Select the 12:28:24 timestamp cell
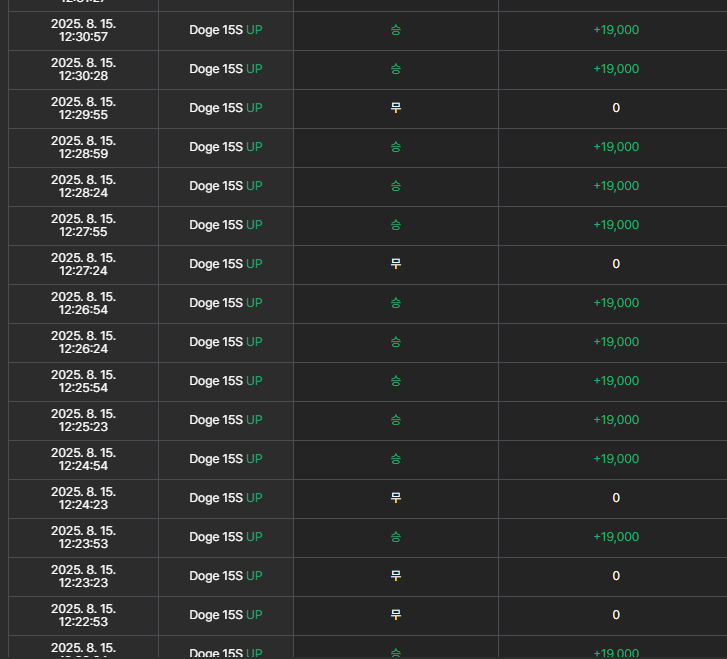Screen dimensions: 727x659 point(83,186)
